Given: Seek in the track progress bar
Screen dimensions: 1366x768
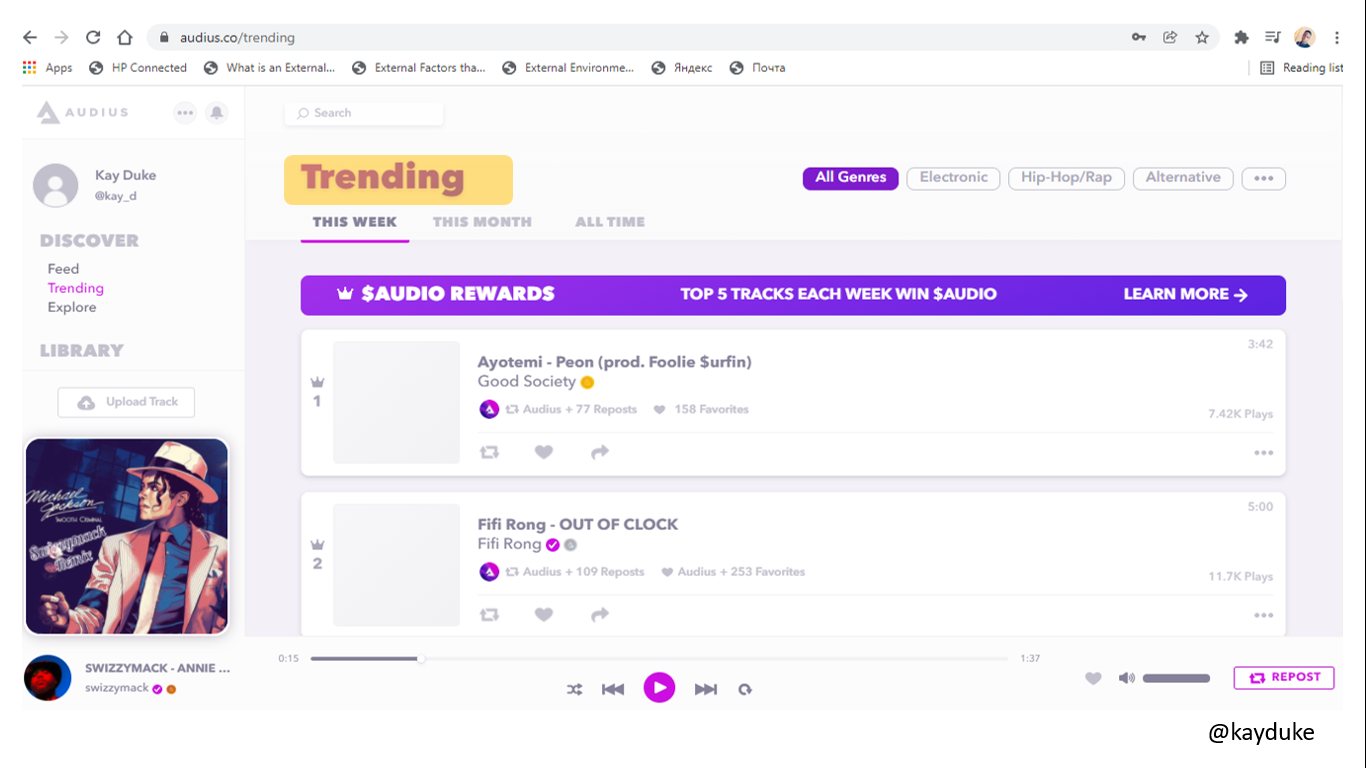Looking at the screenshot, I should pyautogui.click(x=659, y=658).
